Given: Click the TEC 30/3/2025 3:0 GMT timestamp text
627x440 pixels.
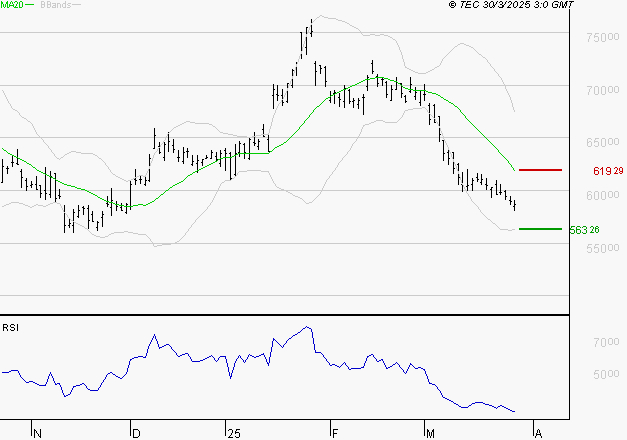Looking at the screenshot, I should (x=511, y=5).
